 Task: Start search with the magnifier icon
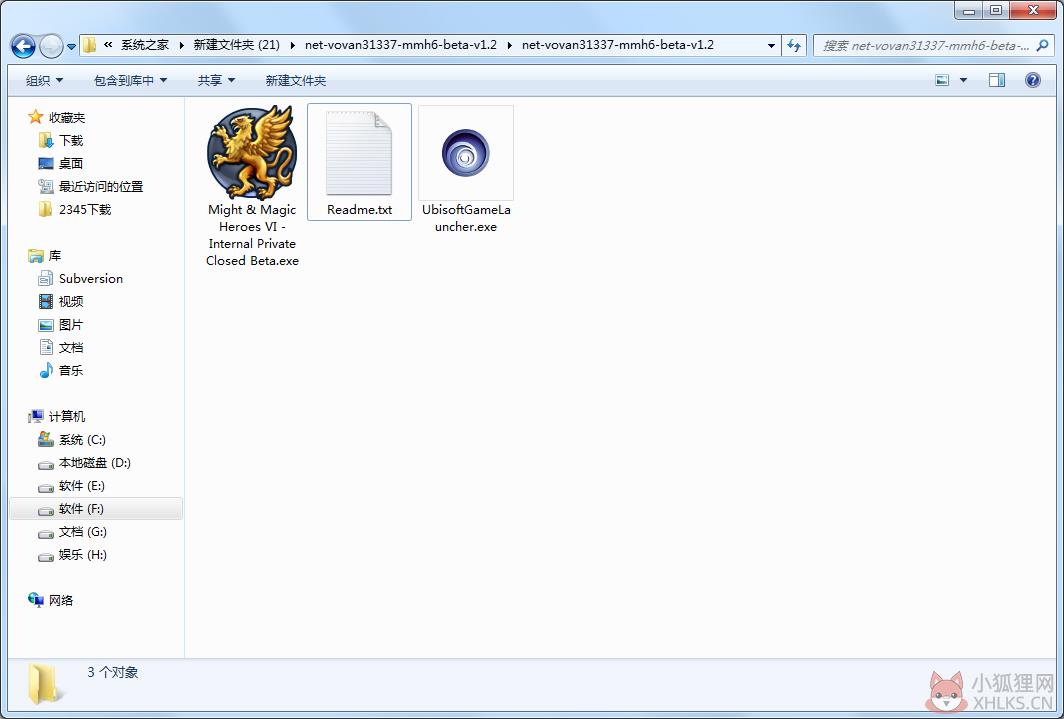1042,45
